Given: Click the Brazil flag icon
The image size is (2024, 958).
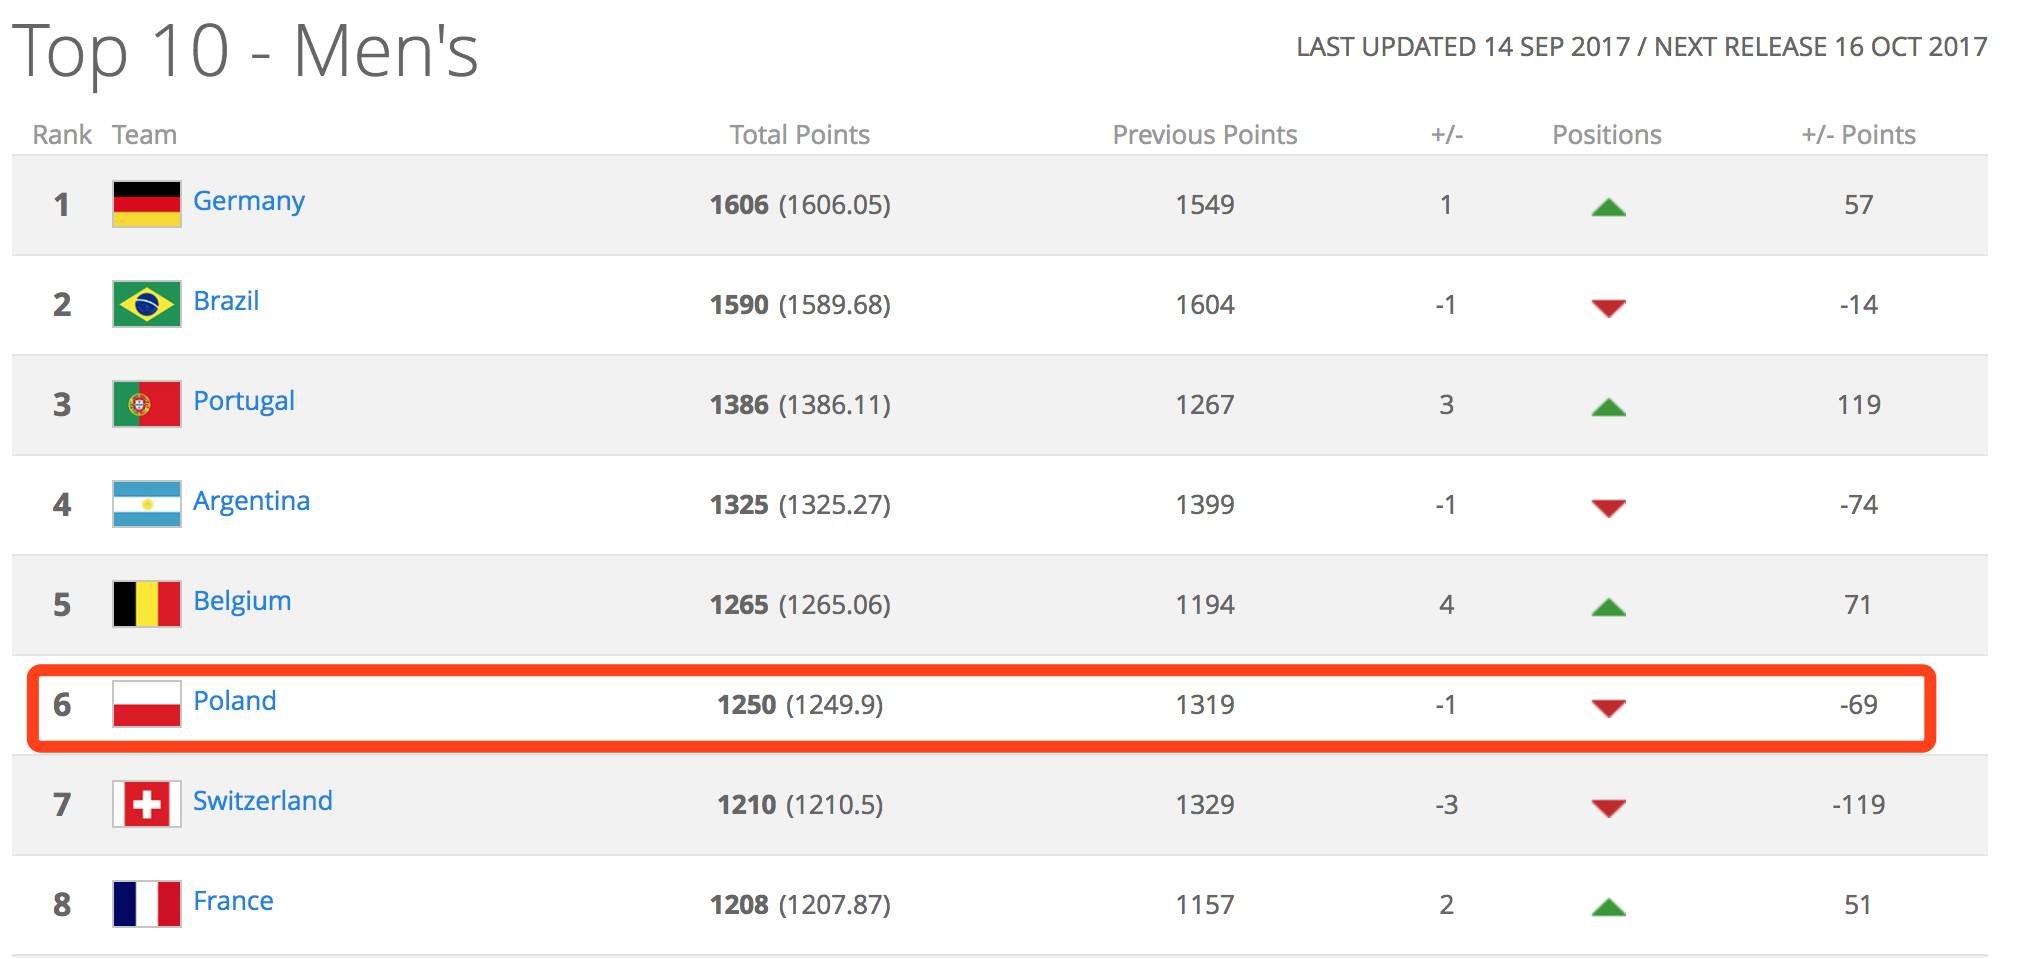Looking at the screenshot, I should 147,304.
